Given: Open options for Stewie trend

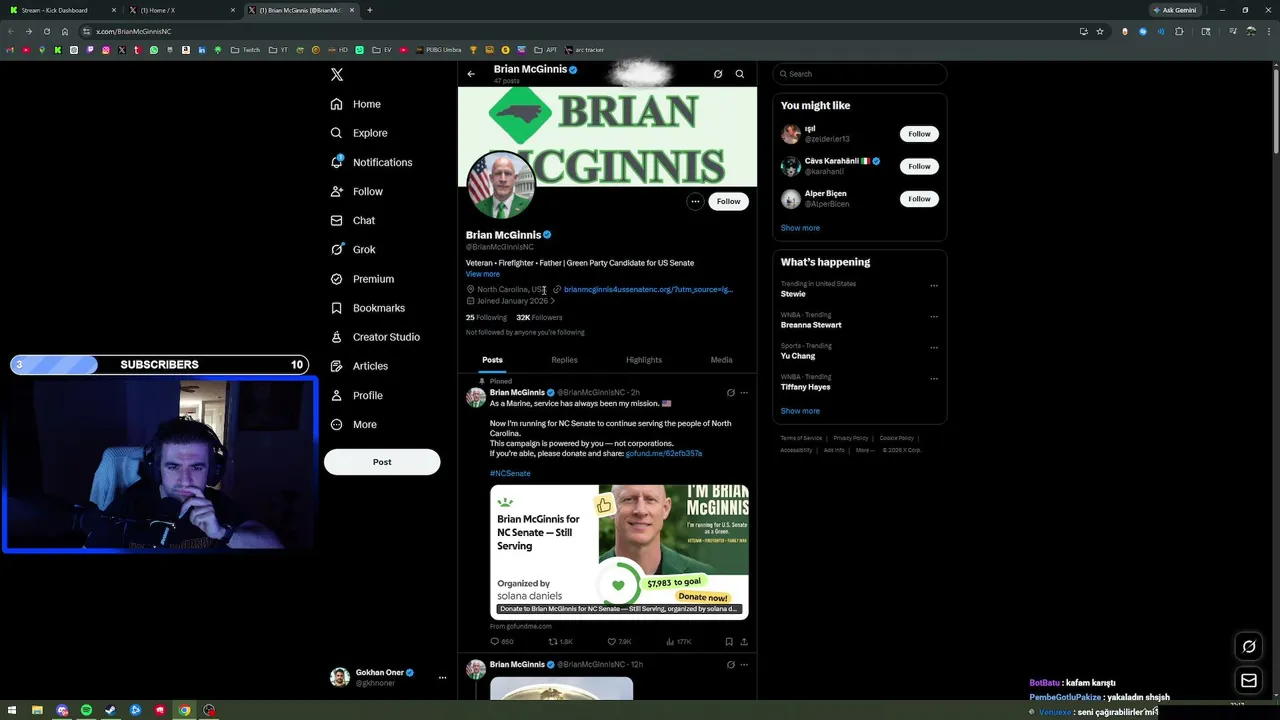Looking at the screenshot, I should pos(934,286).
